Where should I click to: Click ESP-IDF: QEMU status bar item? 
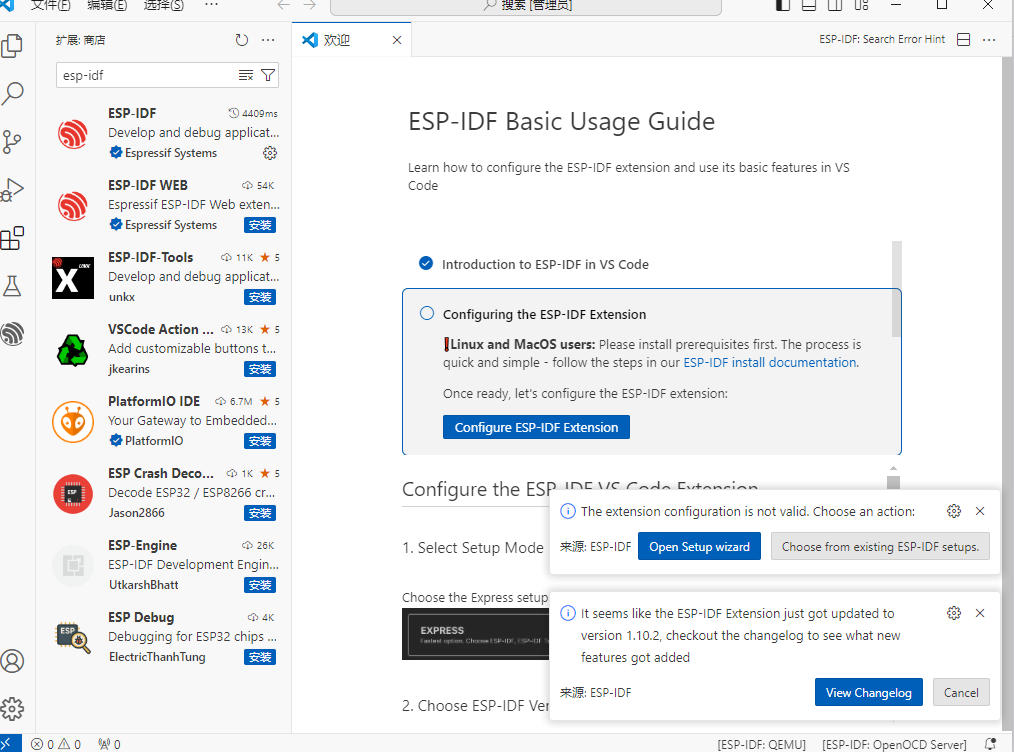coord(762,744)
